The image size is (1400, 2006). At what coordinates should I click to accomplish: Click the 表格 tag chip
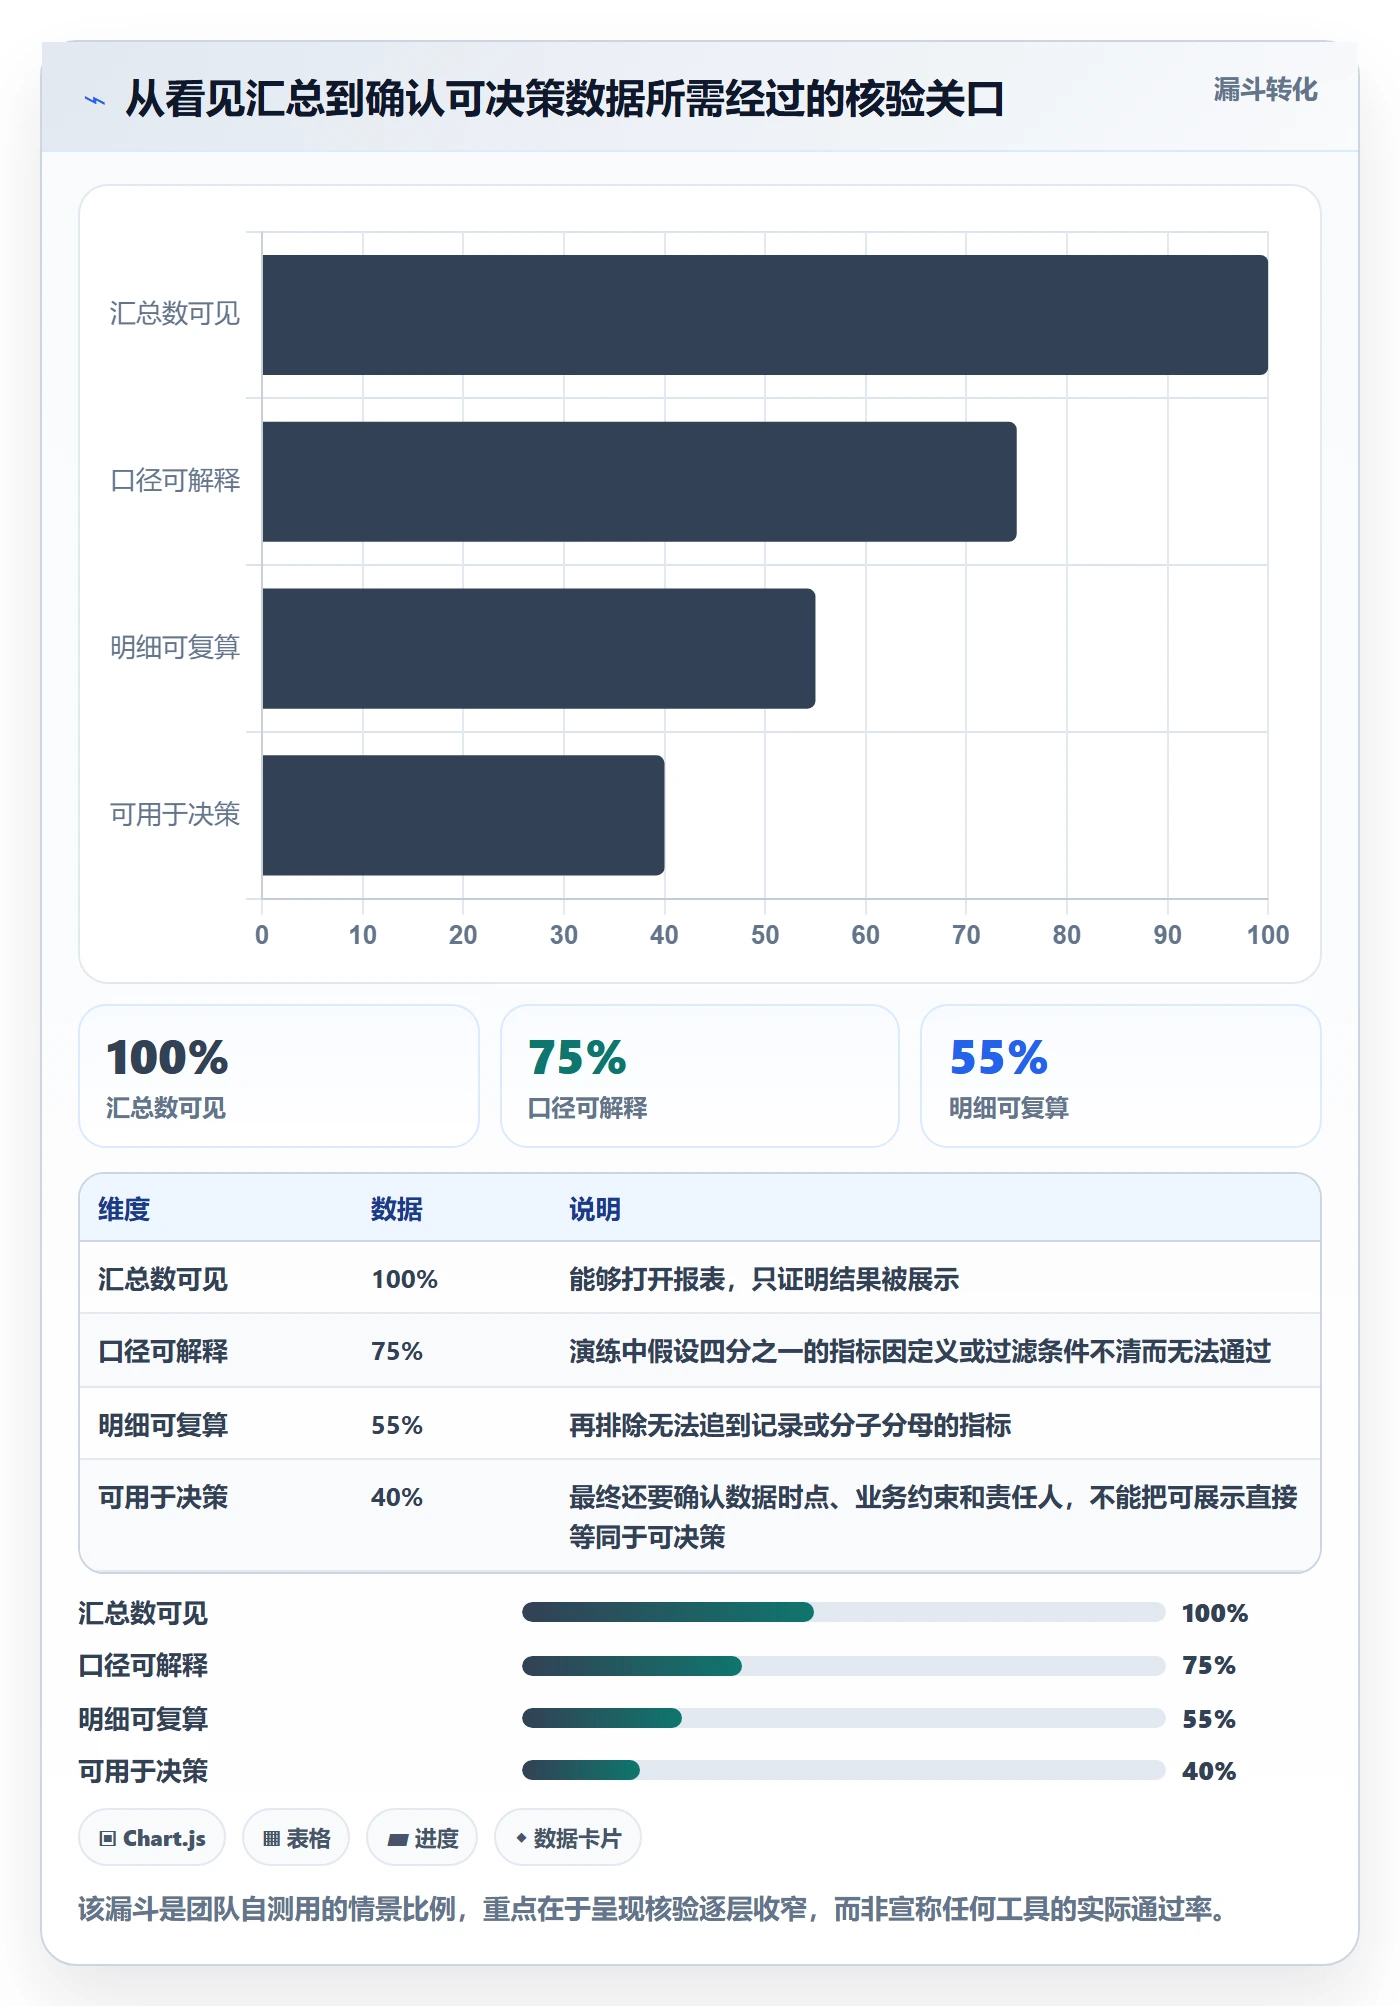(x=296, y=1838)
